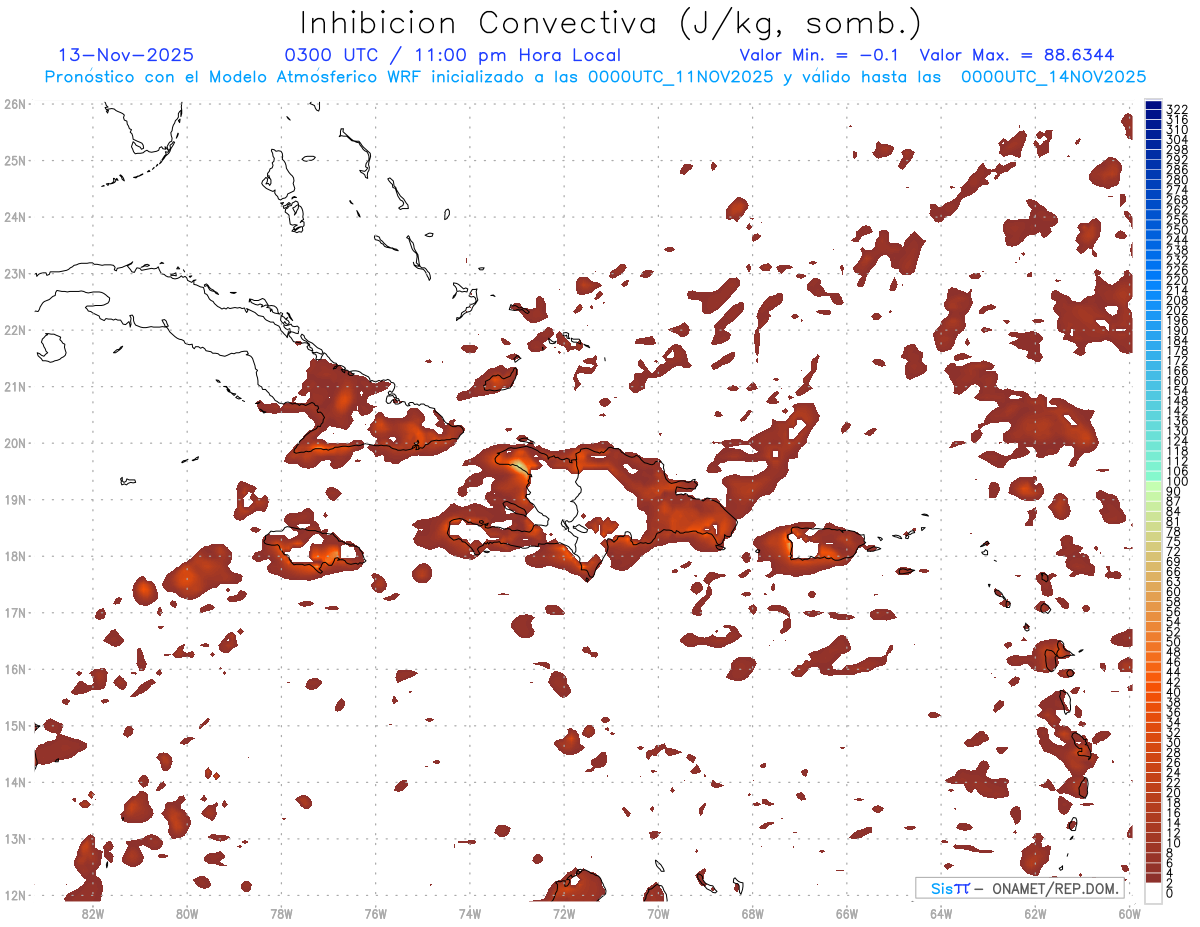Click the color scale value 100

[1177, 482]
